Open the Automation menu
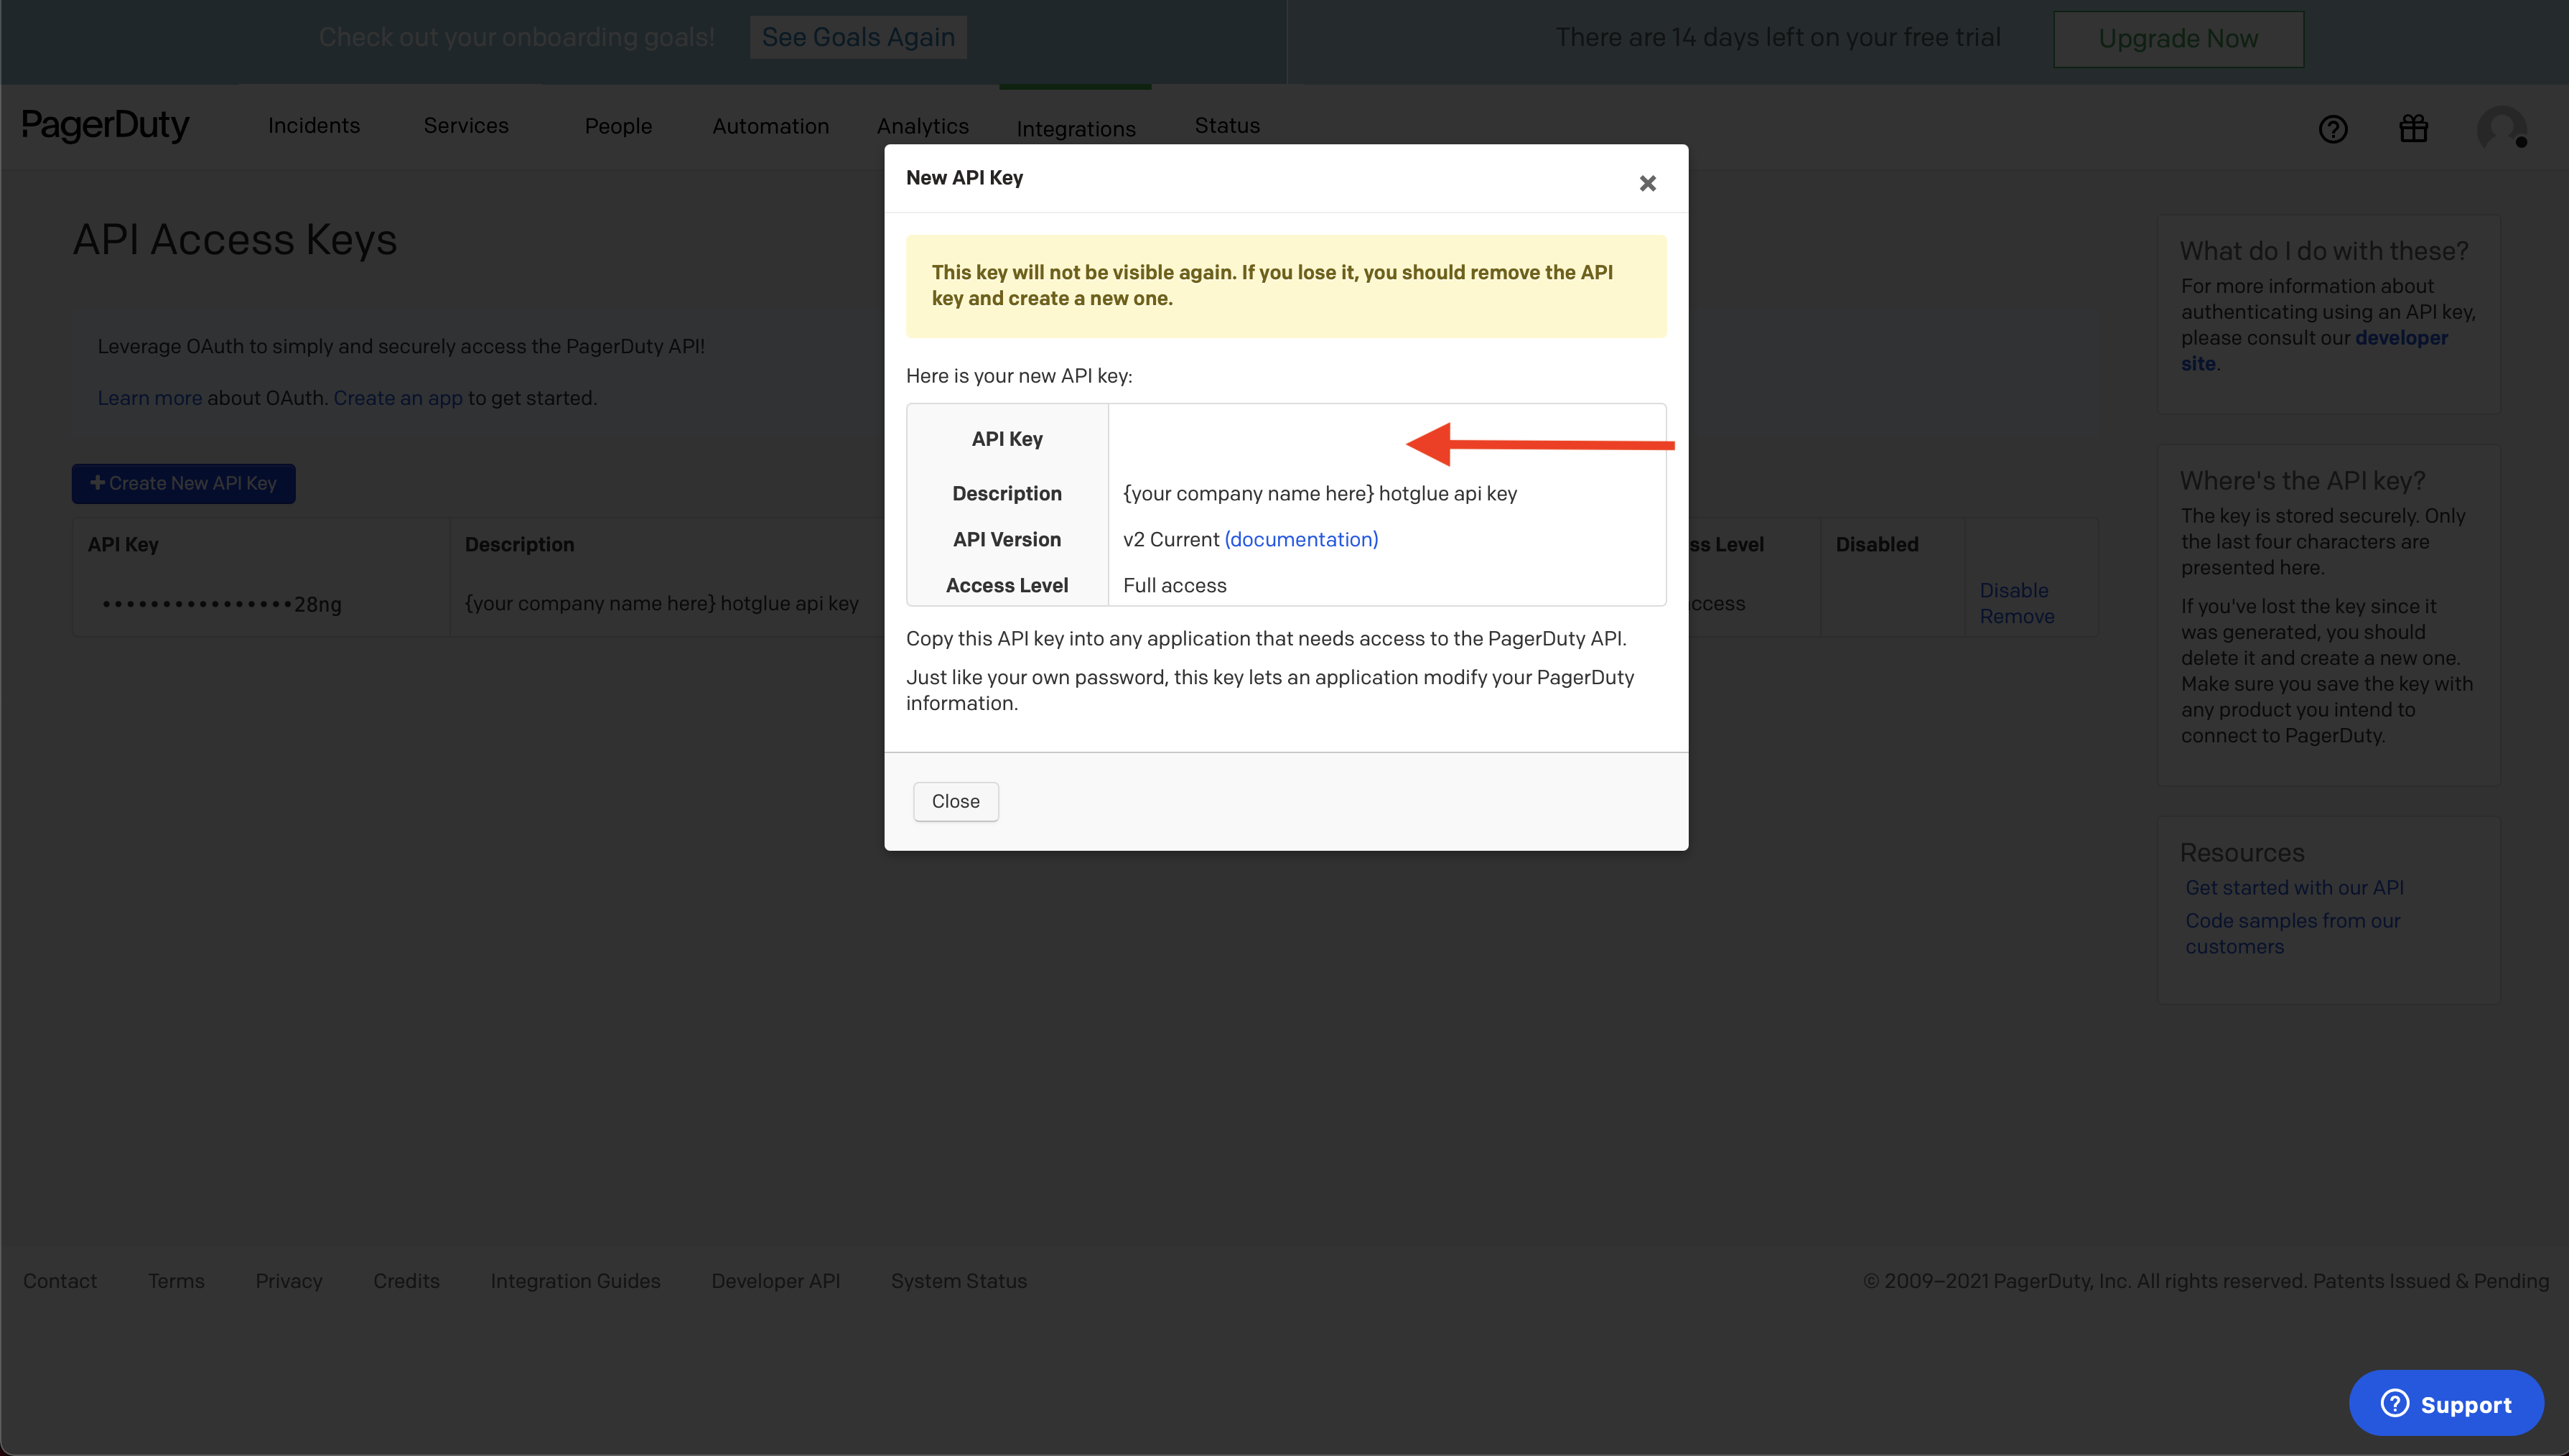 pos(770,126)
